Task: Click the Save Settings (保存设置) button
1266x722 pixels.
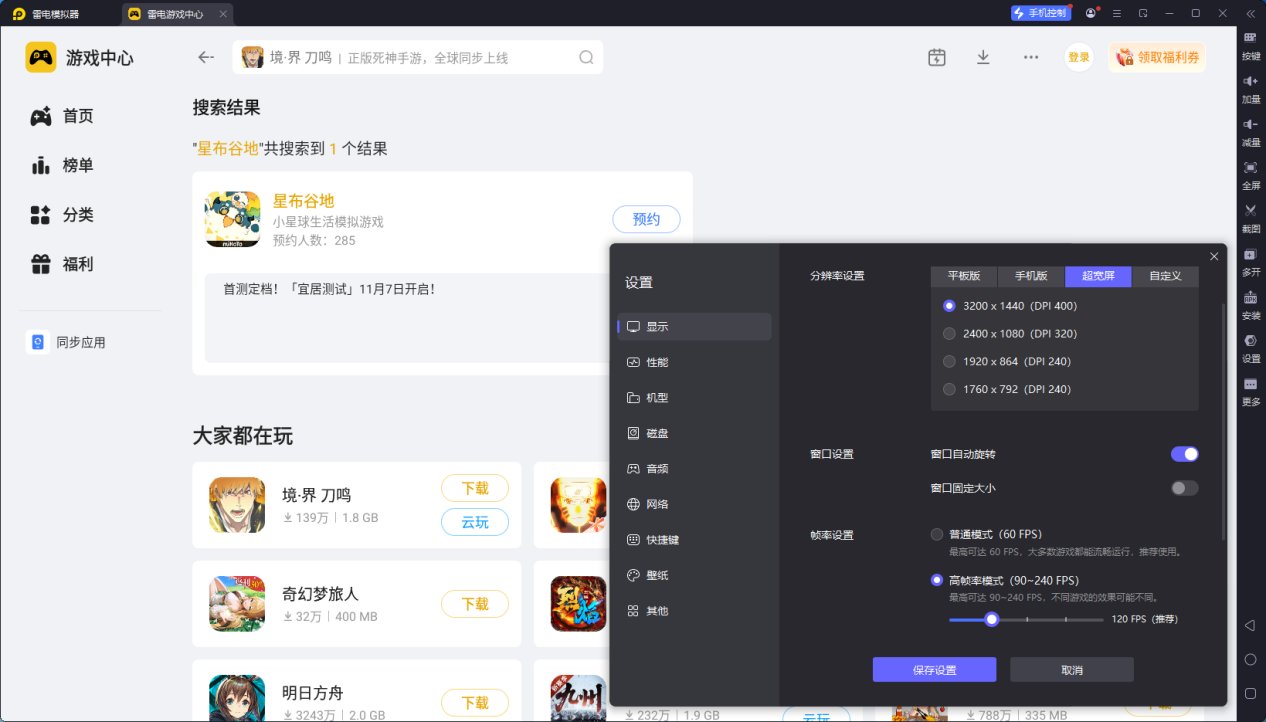Action: pos(934,670)
